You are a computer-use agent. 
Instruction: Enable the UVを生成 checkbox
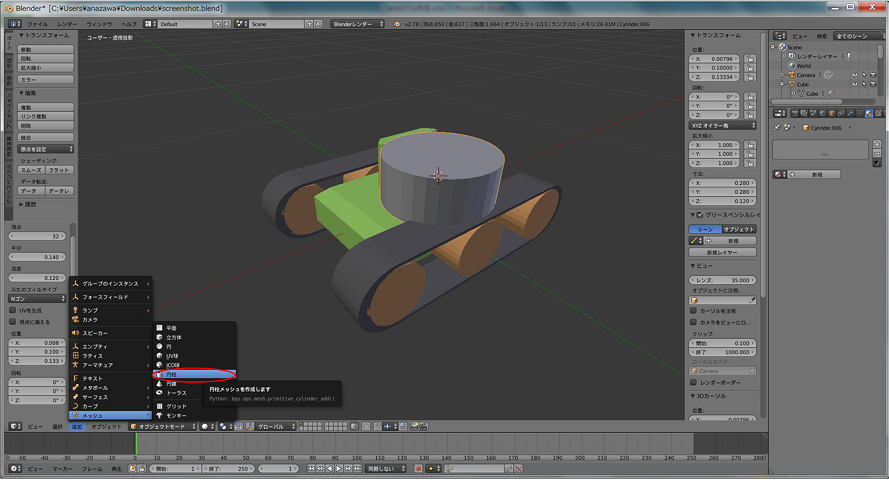12,311
